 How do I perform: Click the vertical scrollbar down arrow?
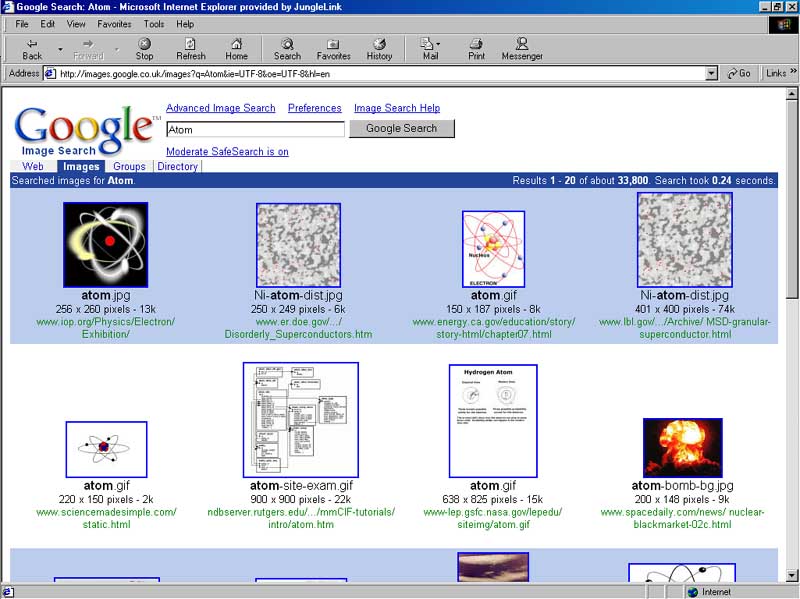[791, 575]
